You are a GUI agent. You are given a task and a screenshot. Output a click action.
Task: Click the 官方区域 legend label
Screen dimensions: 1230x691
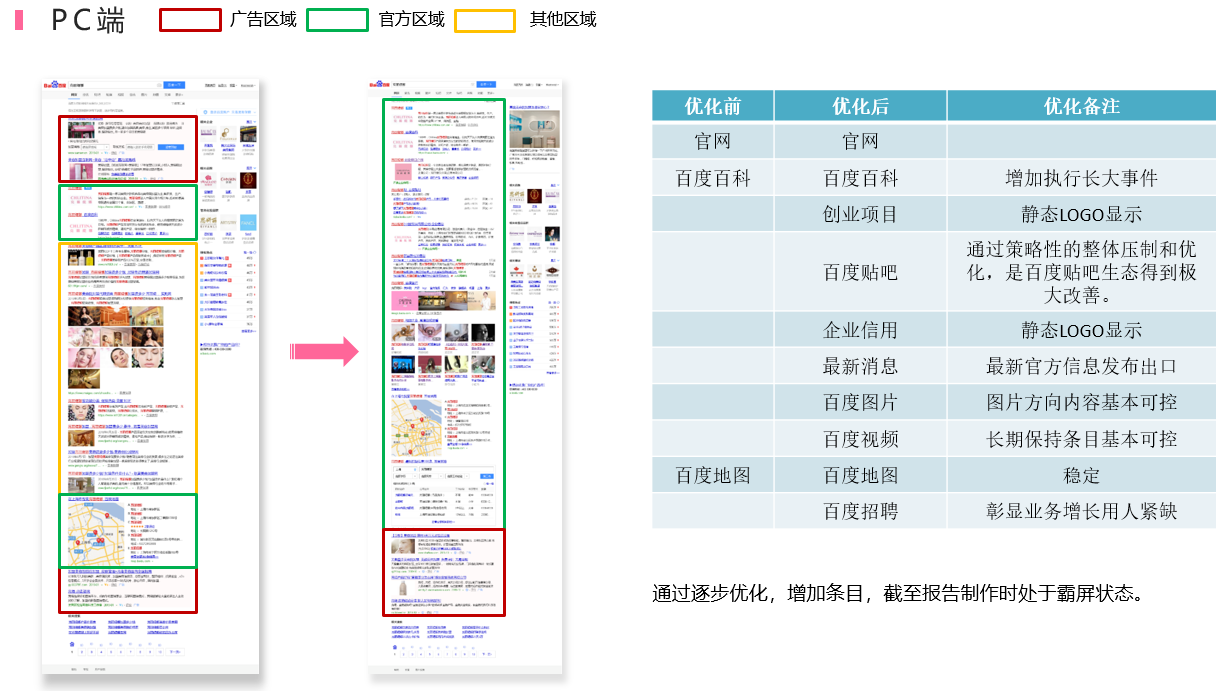coord(412,20)
